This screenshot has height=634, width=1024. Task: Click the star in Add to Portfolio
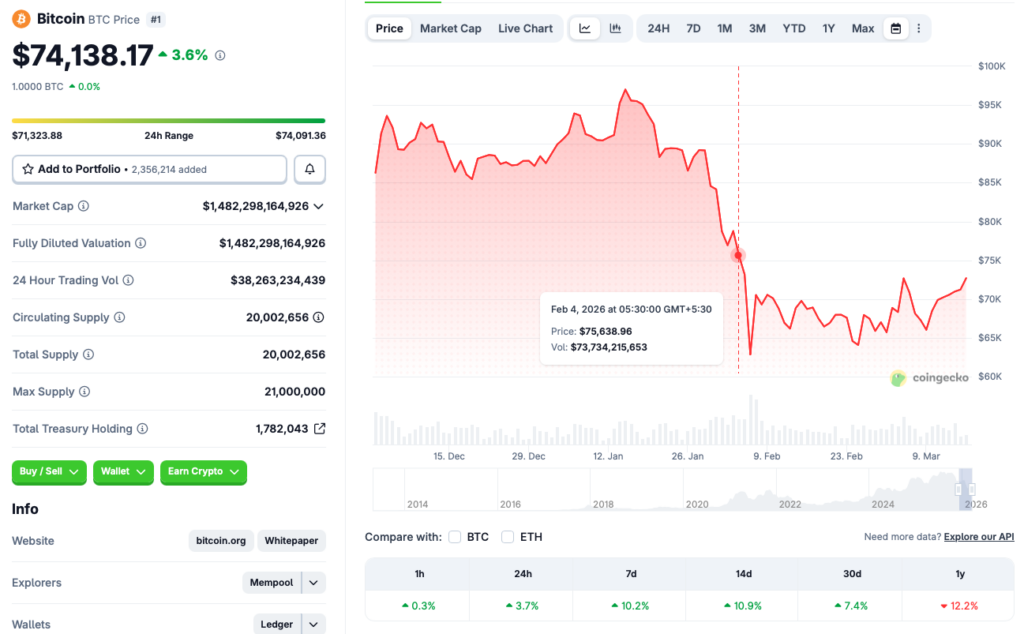click(27, 168)
